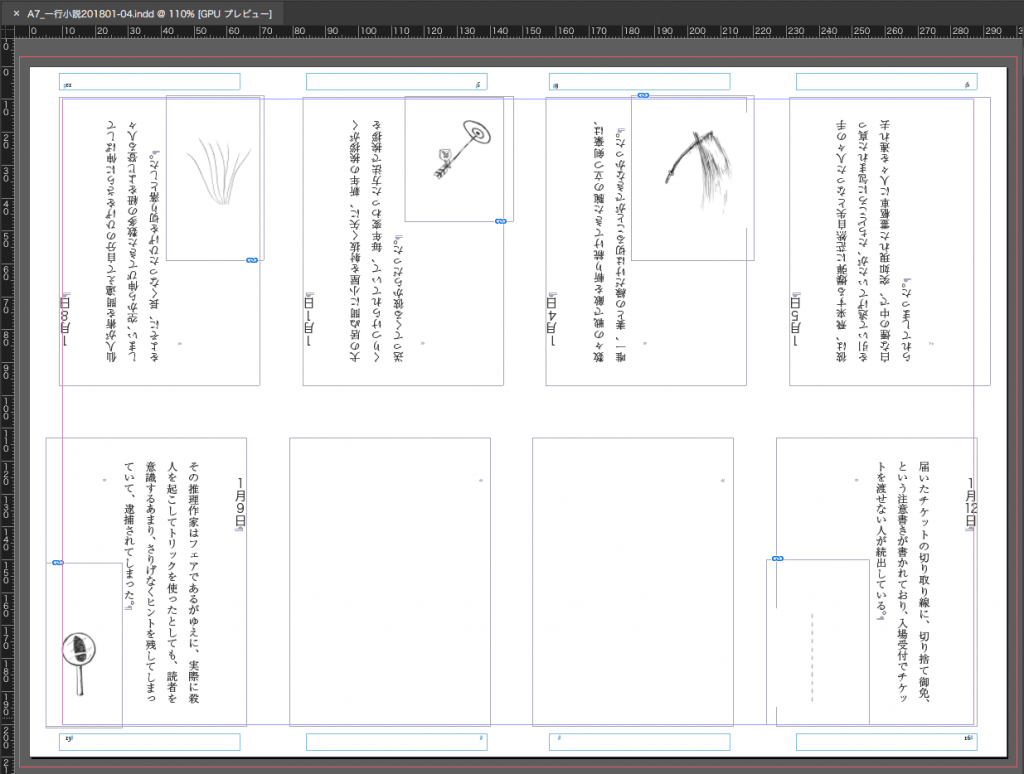This screenshot has height=774, width=1024.
Task: Click the link badge on the grass sketch frame
Action: click(x=251, y=261)
